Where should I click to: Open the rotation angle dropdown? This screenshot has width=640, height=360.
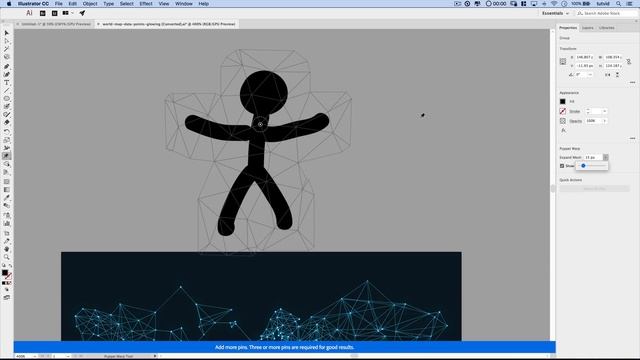(x=590, y=75)
